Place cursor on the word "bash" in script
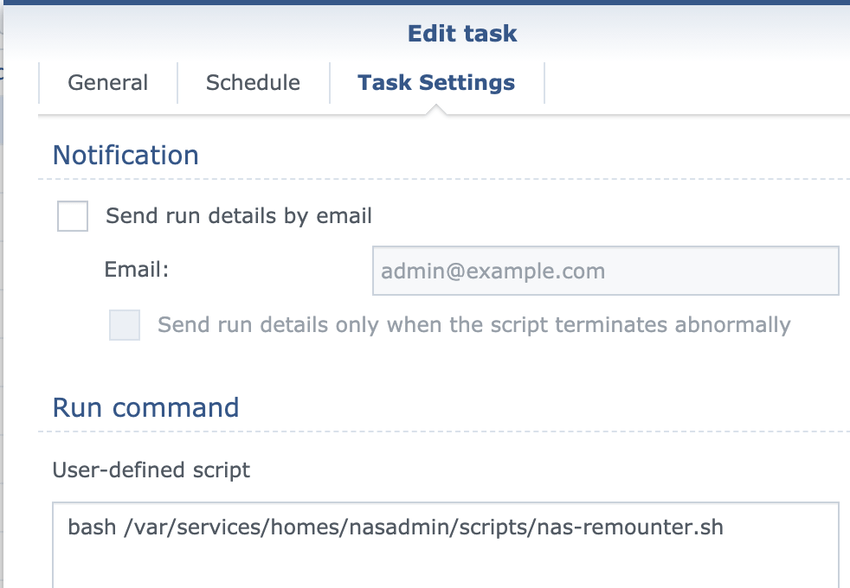The image size is (850, 588). tap(88, 526)
